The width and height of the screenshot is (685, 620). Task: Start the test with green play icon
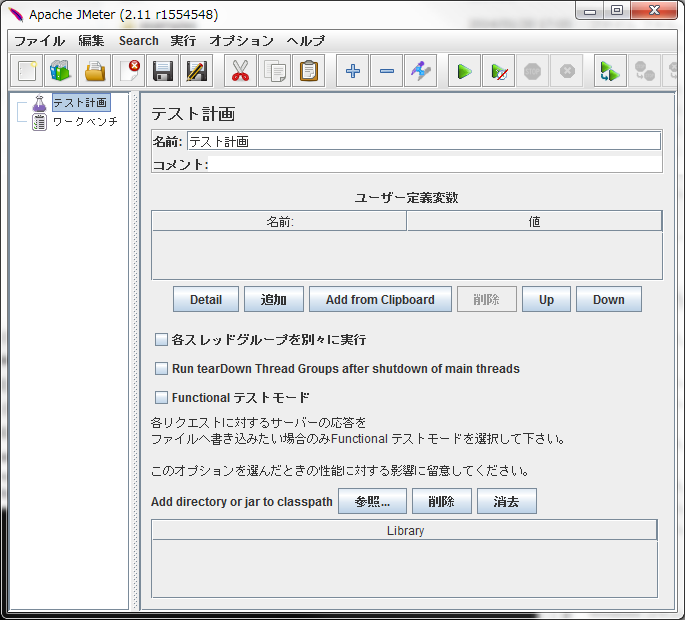(x=464, y=71)
